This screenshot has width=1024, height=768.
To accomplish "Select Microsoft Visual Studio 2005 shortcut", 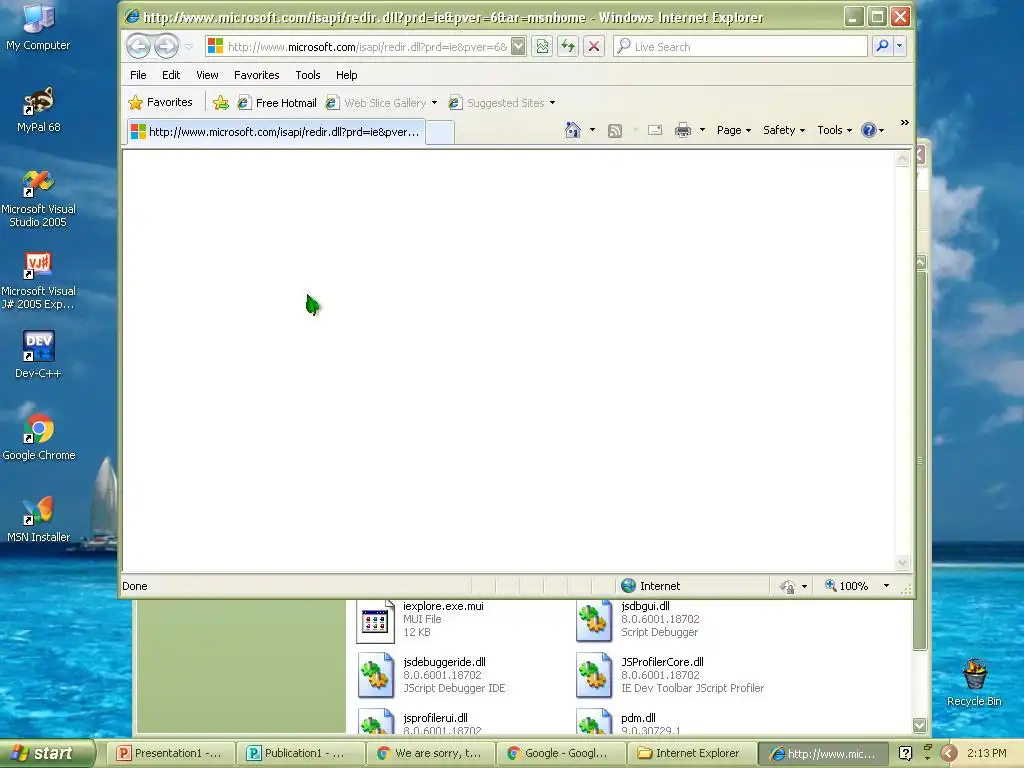I will 38,199.
